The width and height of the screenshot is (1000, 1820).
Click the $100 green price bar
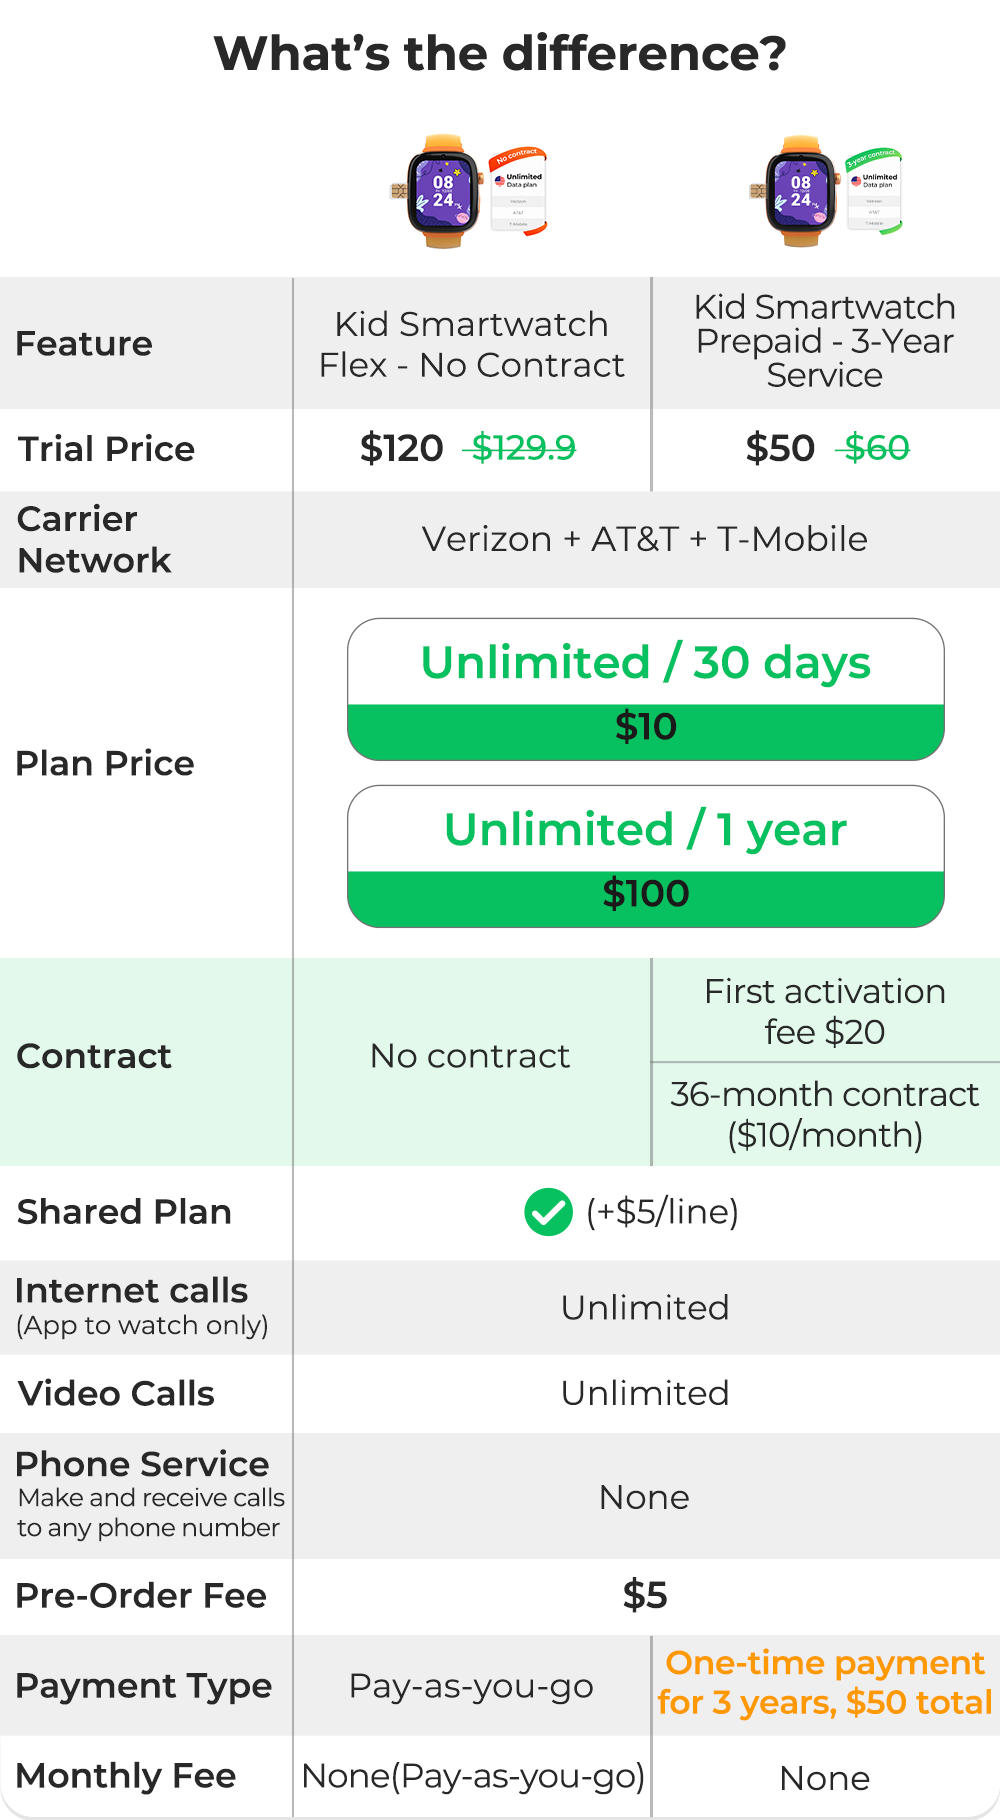[645, 895]
